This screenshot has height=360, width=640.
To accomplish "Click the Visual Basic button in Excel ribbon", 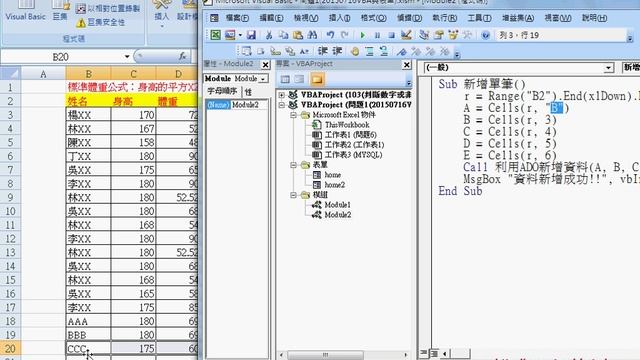I will pos(25,12).
